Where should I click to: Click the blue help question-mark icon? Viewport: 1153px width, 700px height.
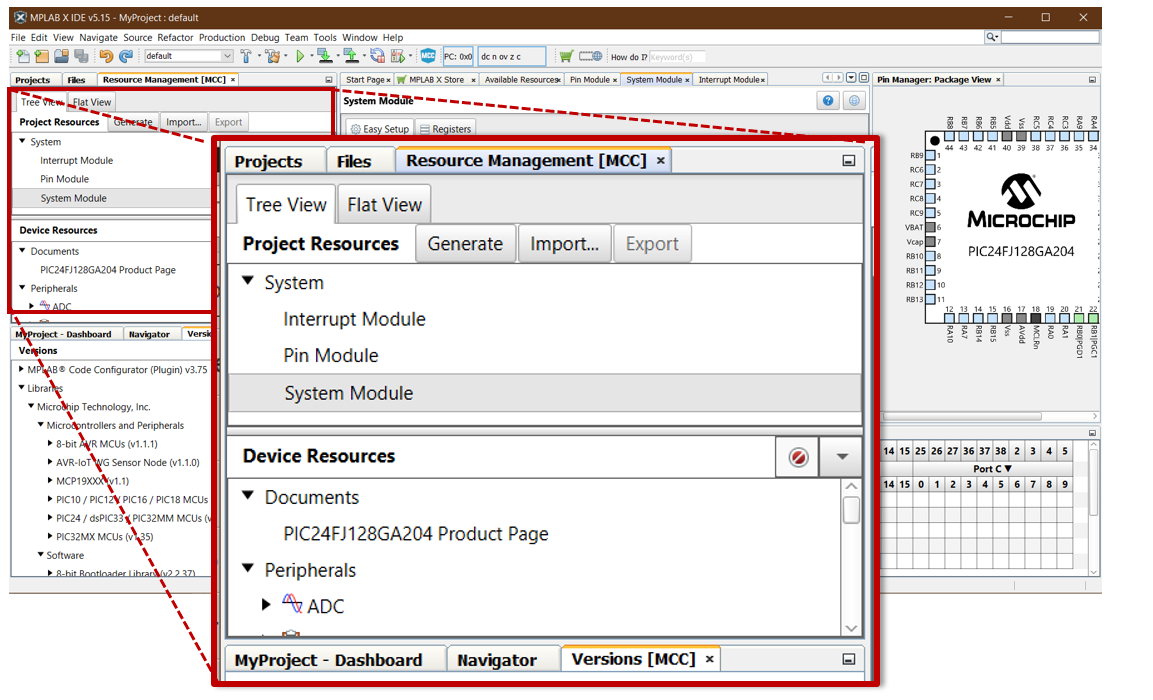coord(828,101)
